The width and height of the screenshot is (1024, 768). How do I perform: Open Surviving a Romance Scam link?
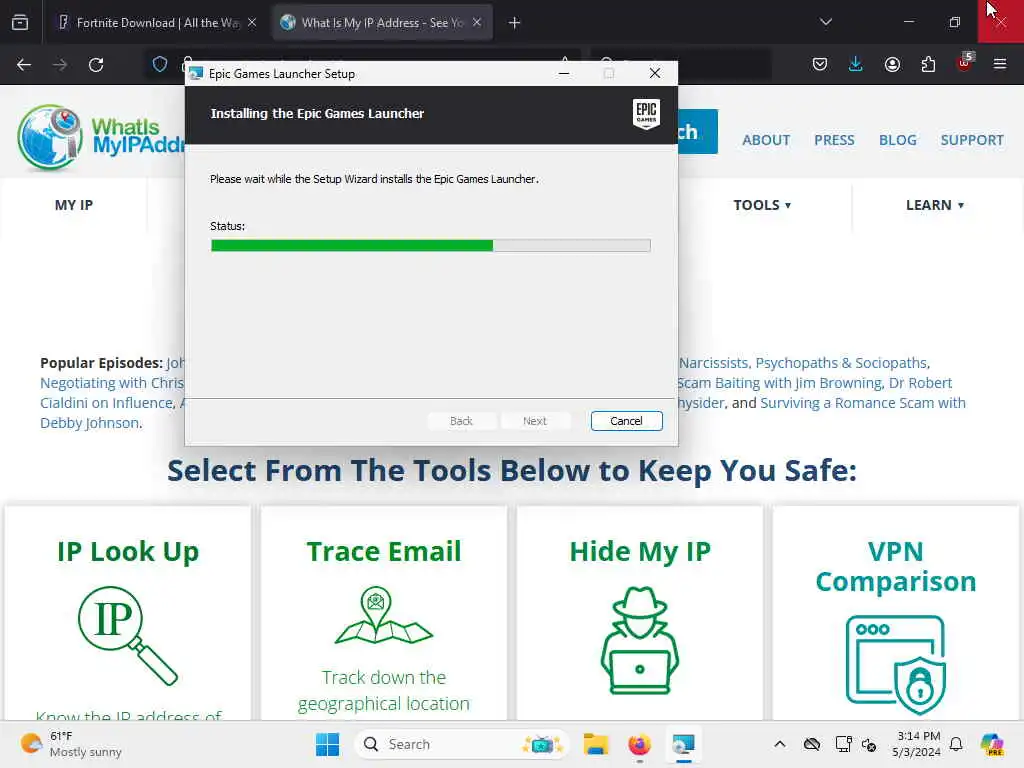[863, 403]
